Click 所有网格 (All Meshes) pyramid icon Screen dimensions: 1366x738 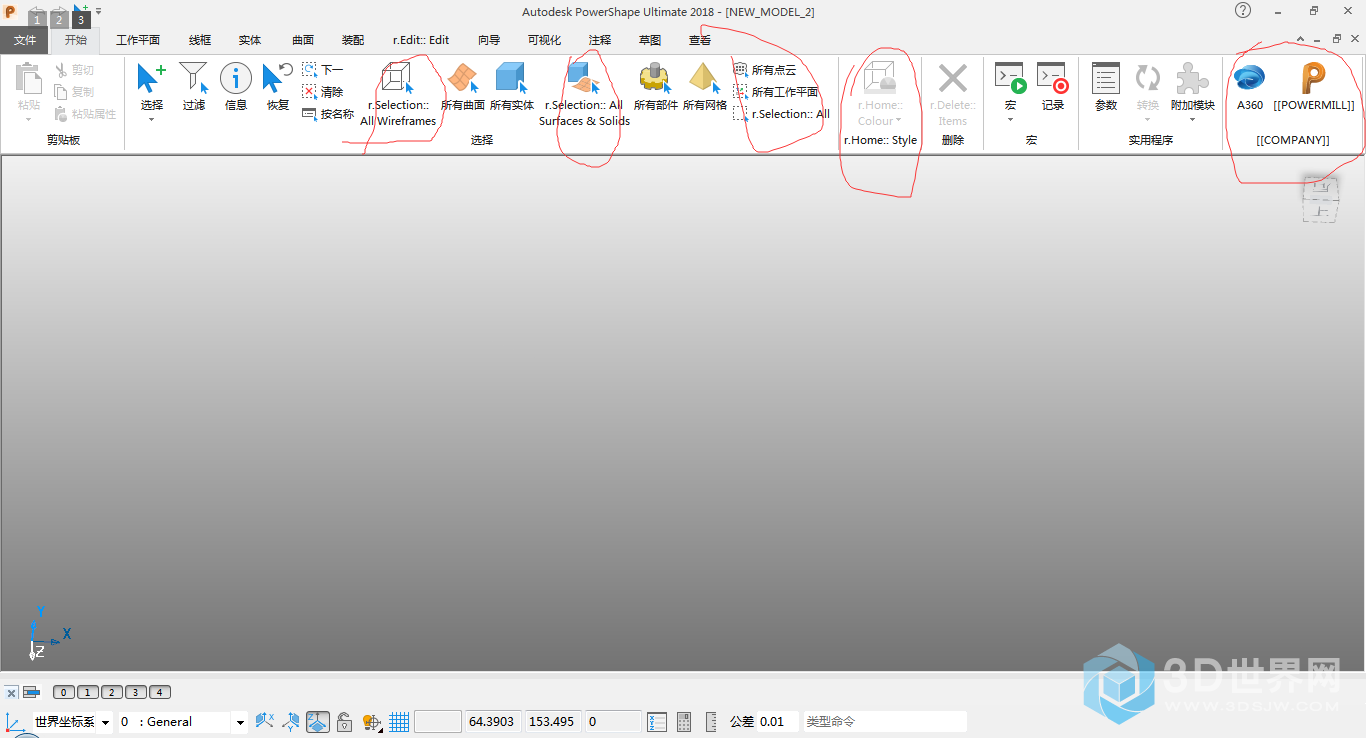[x=705, y=78]
